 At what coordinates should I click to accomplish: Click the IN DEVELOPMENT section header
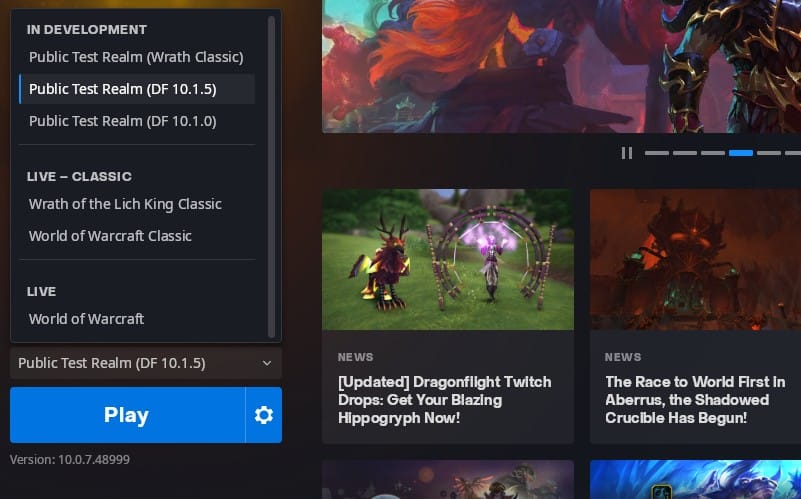click(x=87, y=30)
